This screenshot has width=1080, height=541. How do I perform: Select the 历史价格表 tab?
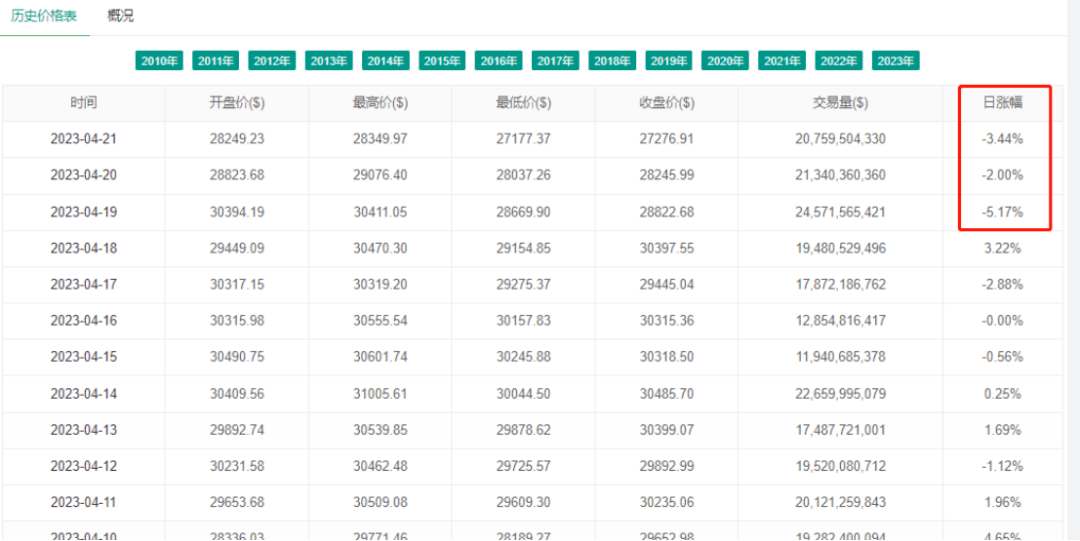pos(44,16)
